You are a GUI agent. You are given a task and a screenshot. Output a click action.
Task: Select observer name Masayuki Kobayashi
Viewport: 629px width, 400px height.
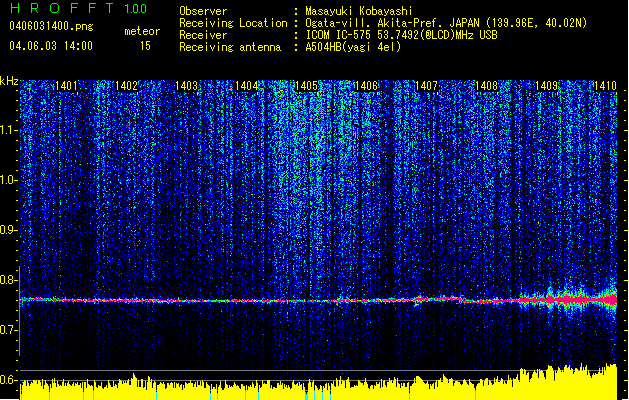pyautogui.click(x=359, y=11)
